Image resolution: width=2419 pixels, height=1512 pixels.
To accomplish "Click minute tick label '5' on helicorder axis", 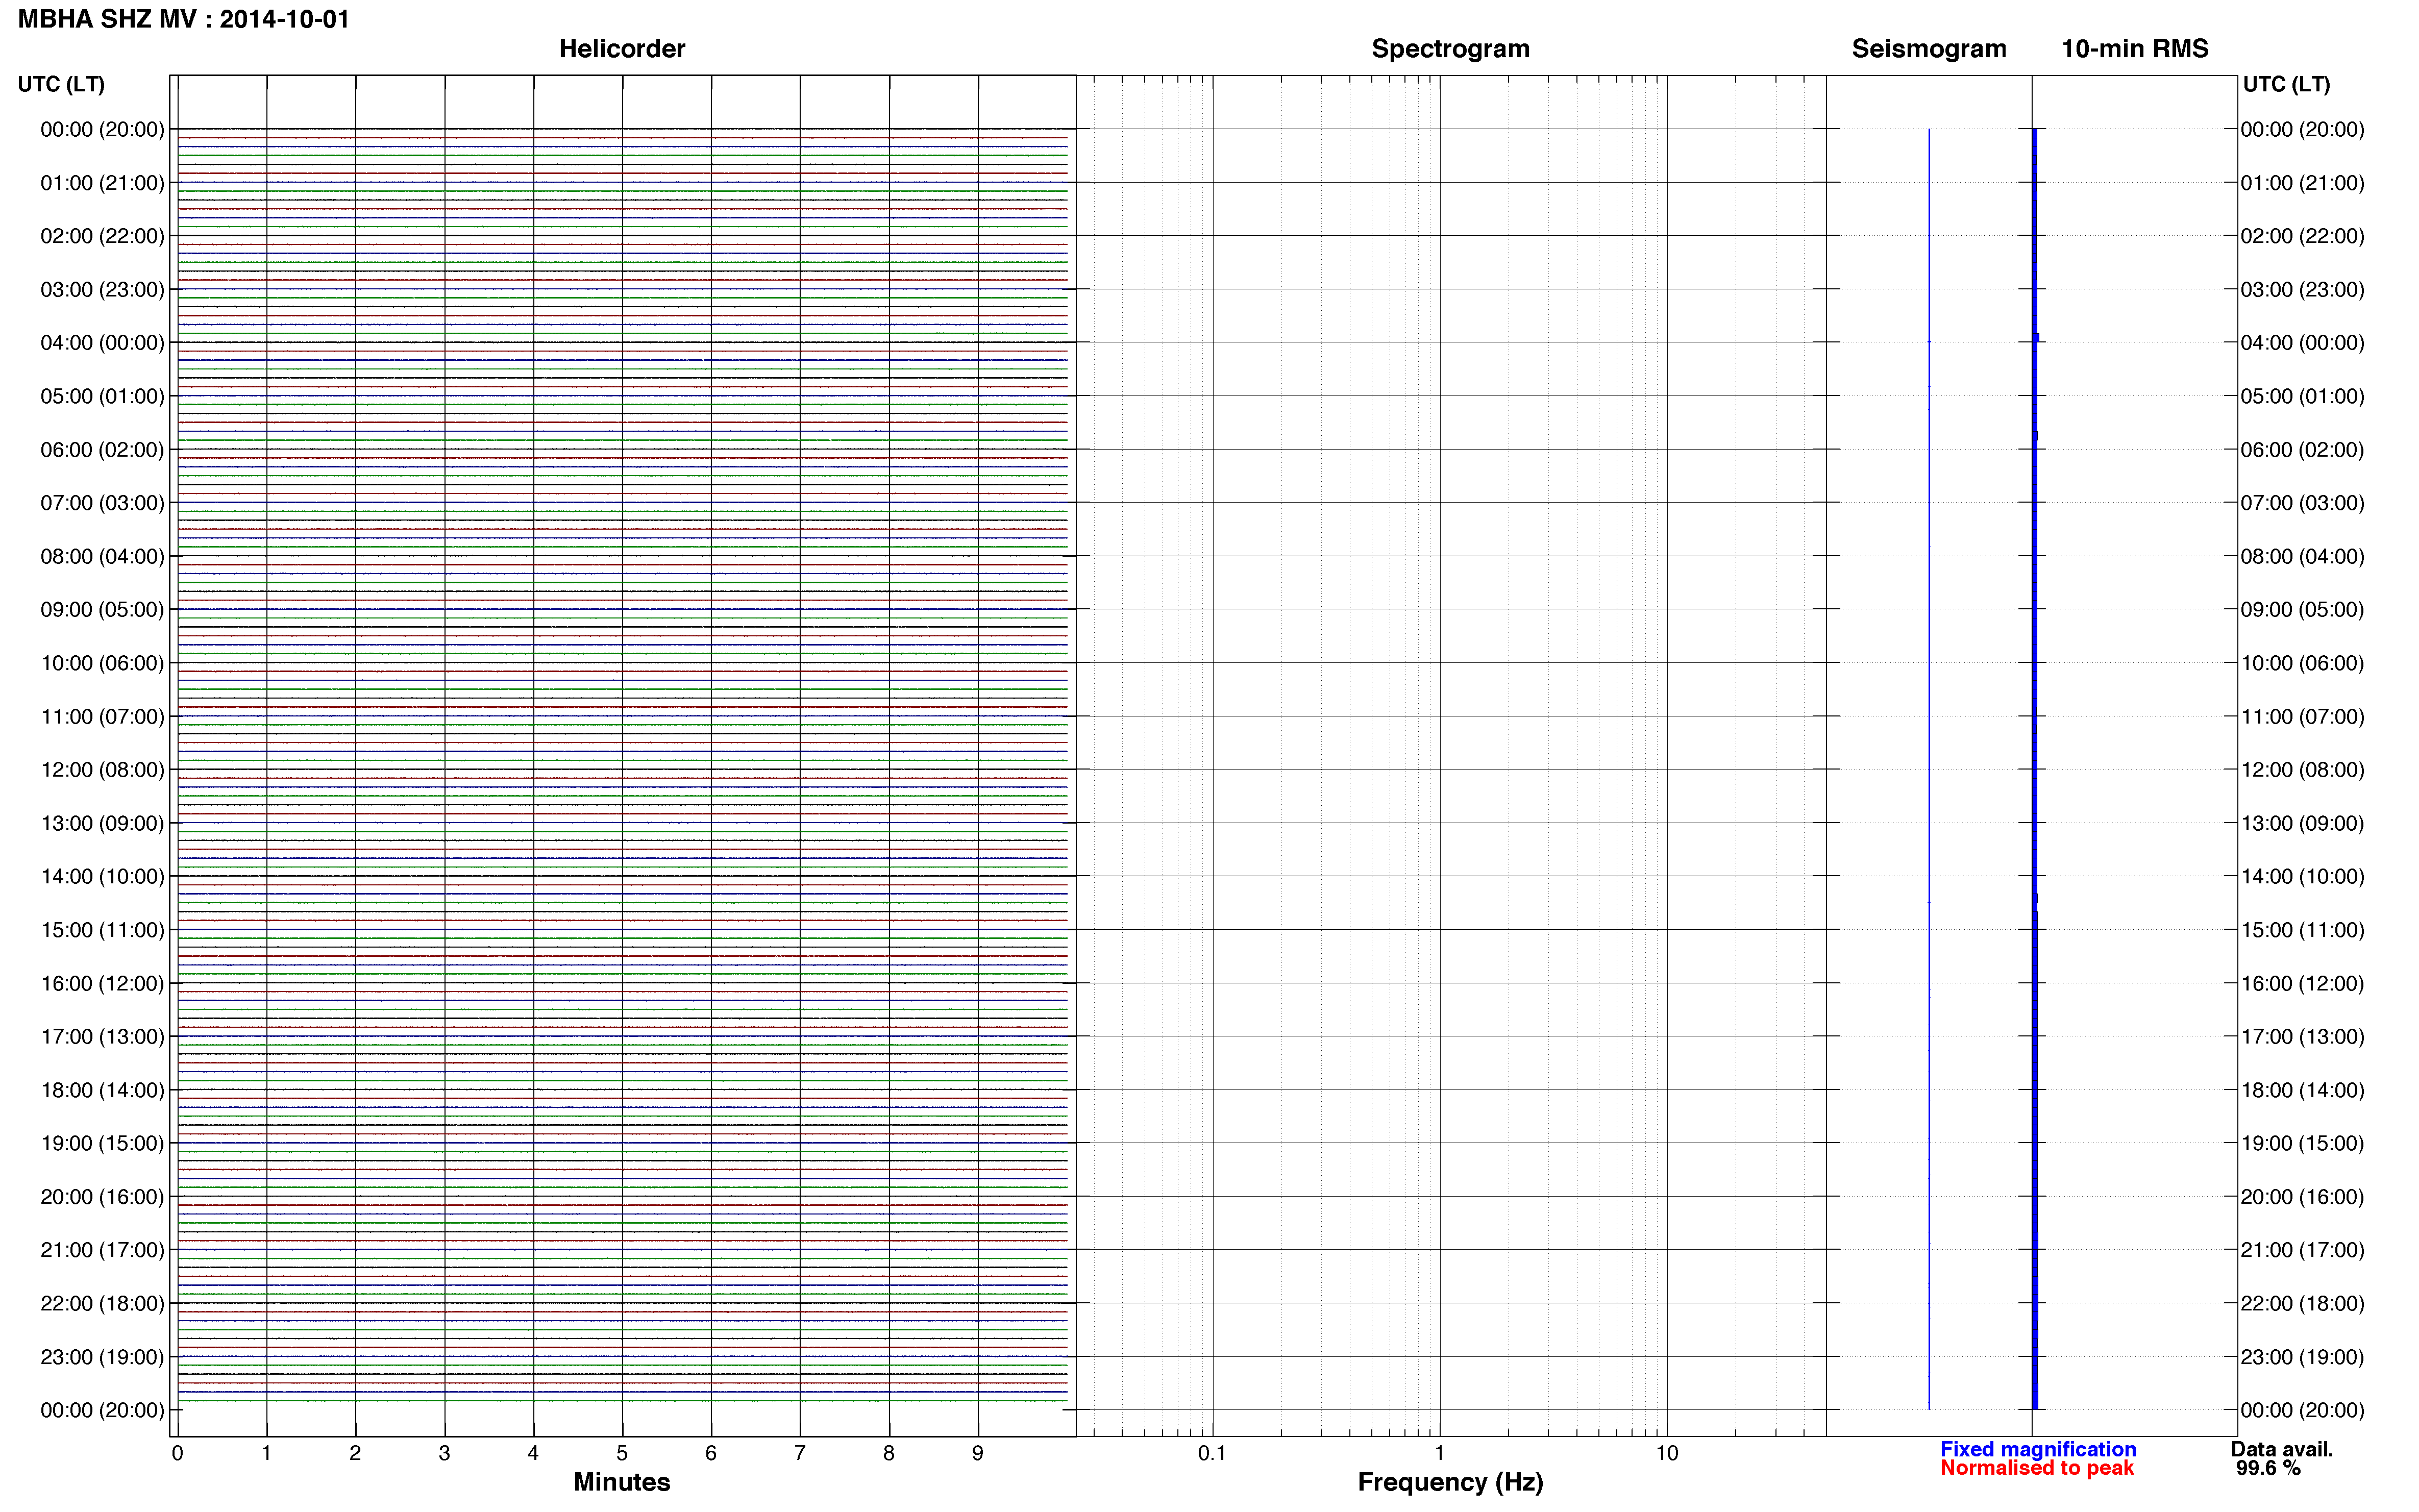I will [x=622, y=1453].
